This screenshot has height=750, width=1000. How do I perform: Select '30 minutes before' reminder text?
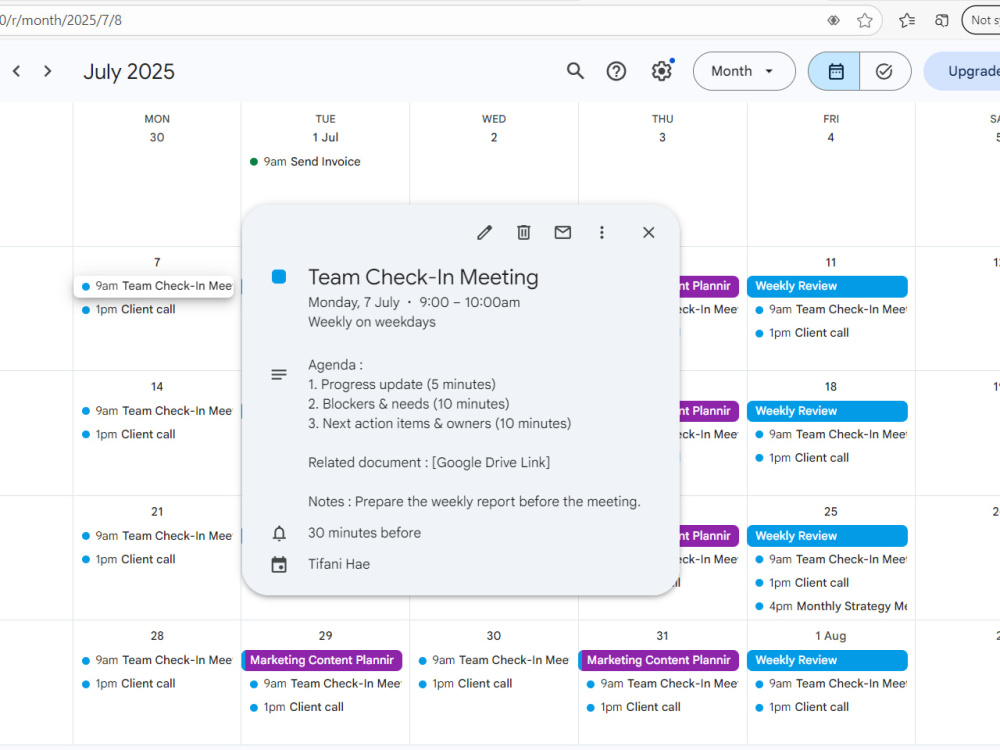click(x=364, y=533)
